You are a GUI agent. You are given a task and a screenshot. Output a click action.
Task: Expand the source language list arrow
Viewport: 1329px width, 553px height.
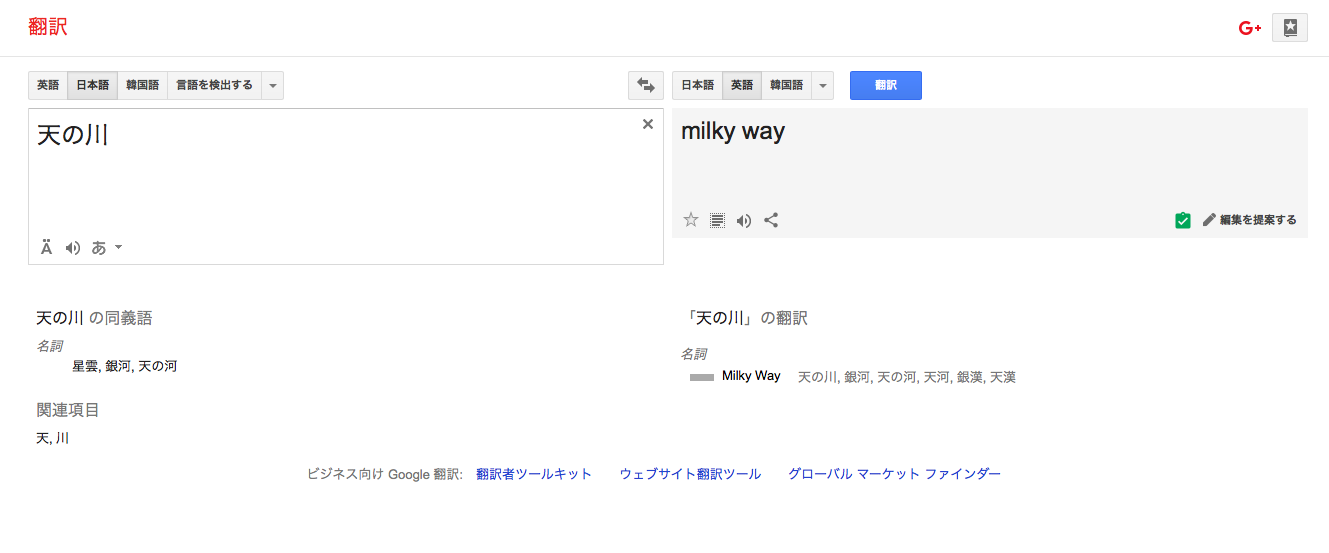[x=273, y=86]
